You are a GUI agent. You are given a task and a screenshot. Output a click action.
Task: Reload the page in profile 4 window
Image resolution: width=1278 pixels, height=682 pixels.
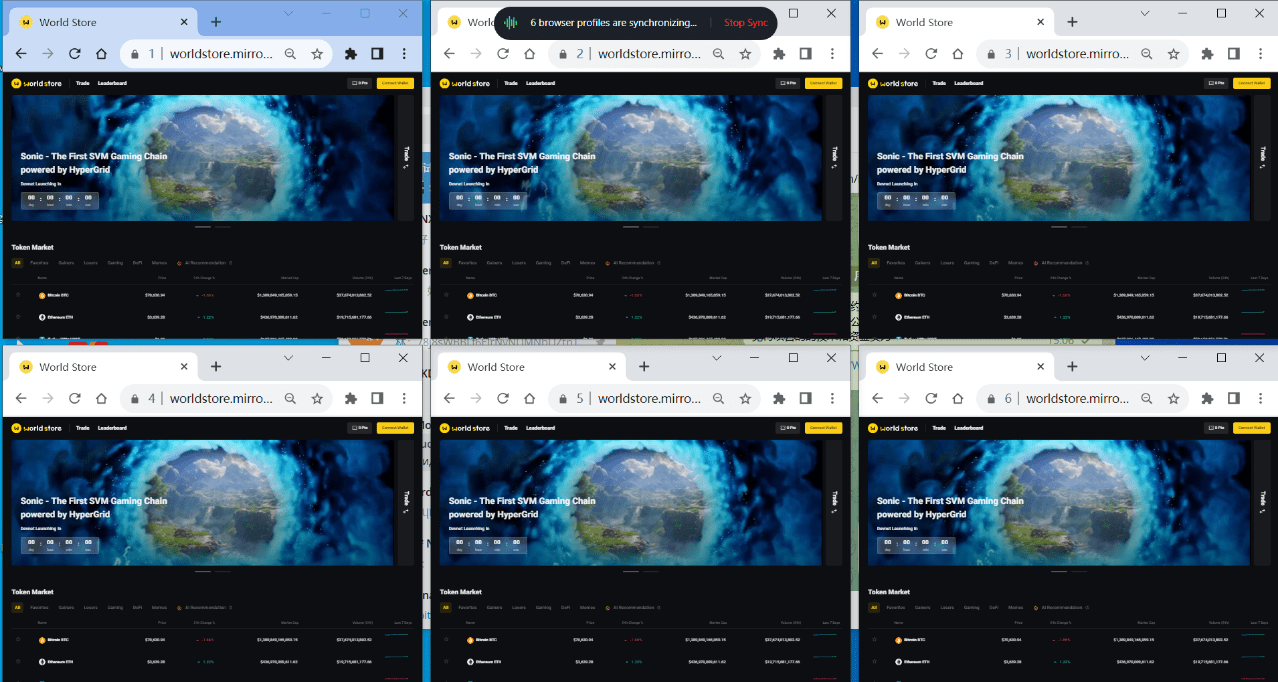(74, 398)
